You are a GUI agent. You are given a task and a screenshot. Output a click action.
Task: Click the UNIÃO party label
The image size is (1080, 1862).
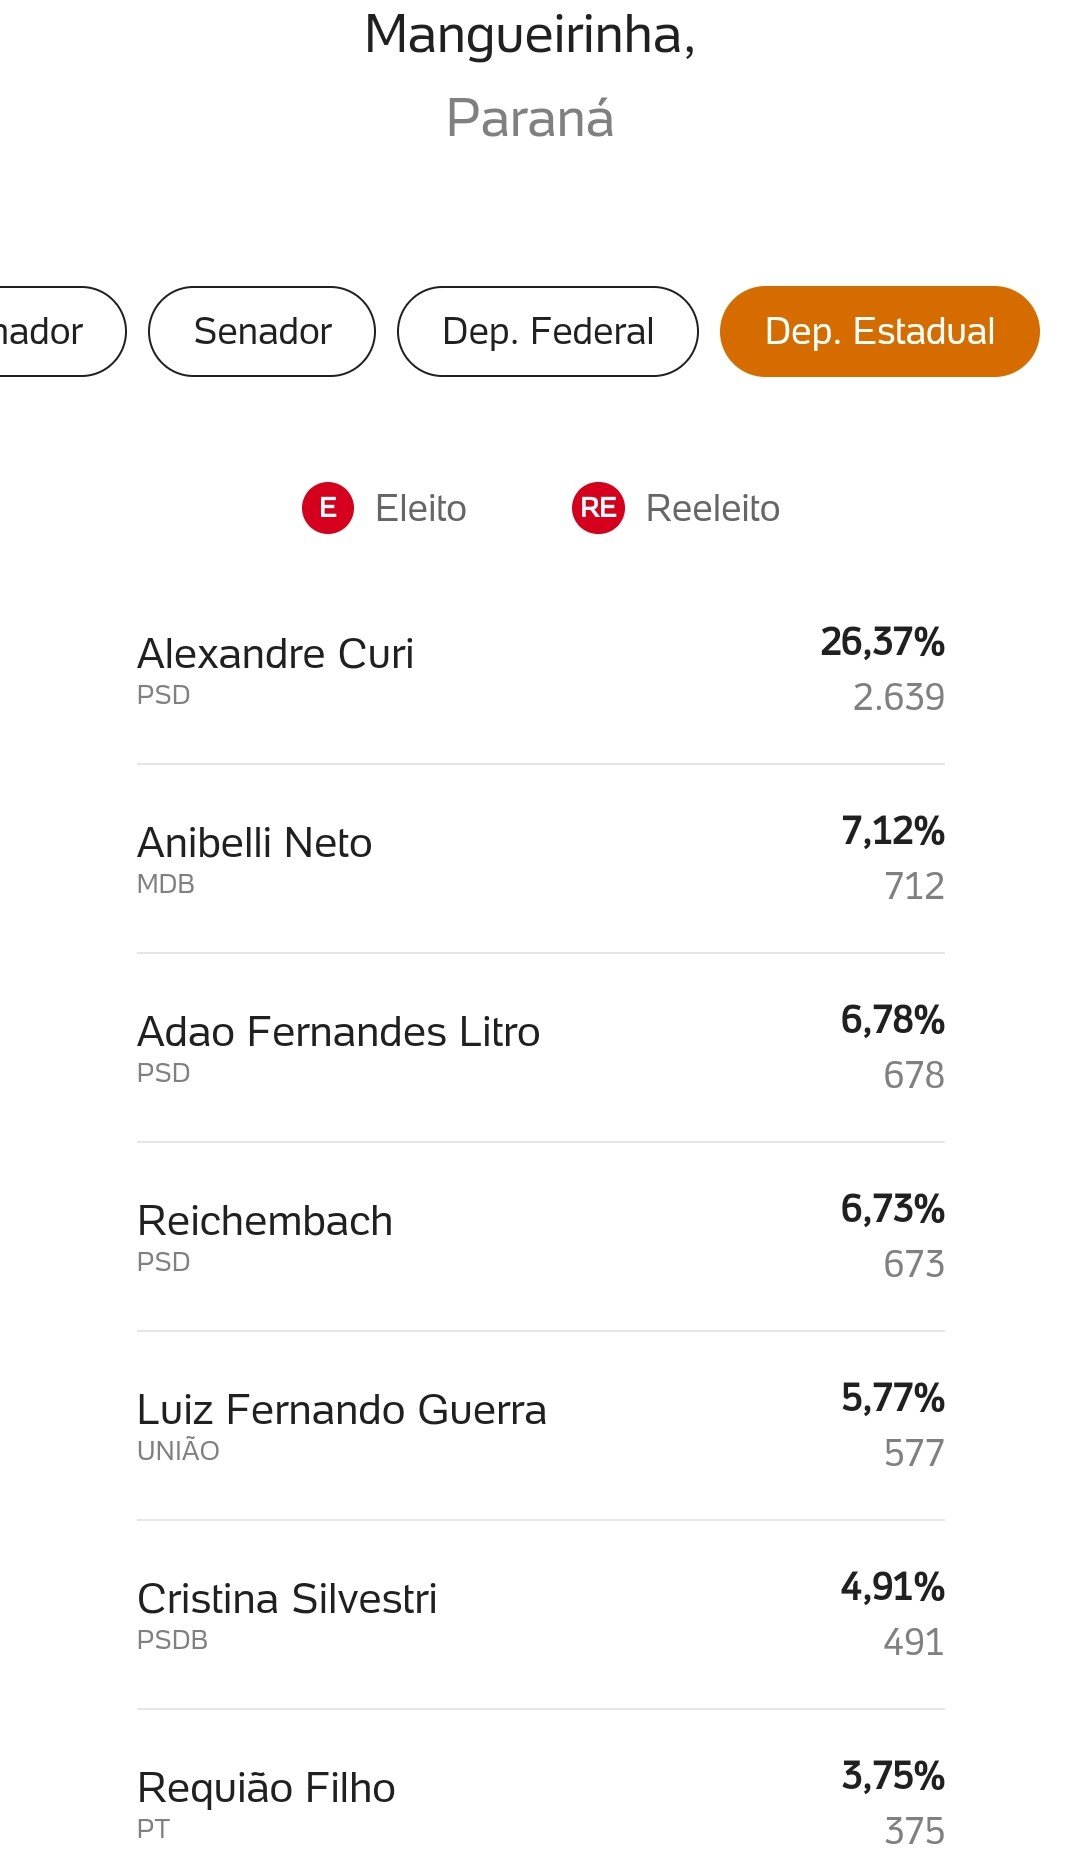pos(178,1451)
